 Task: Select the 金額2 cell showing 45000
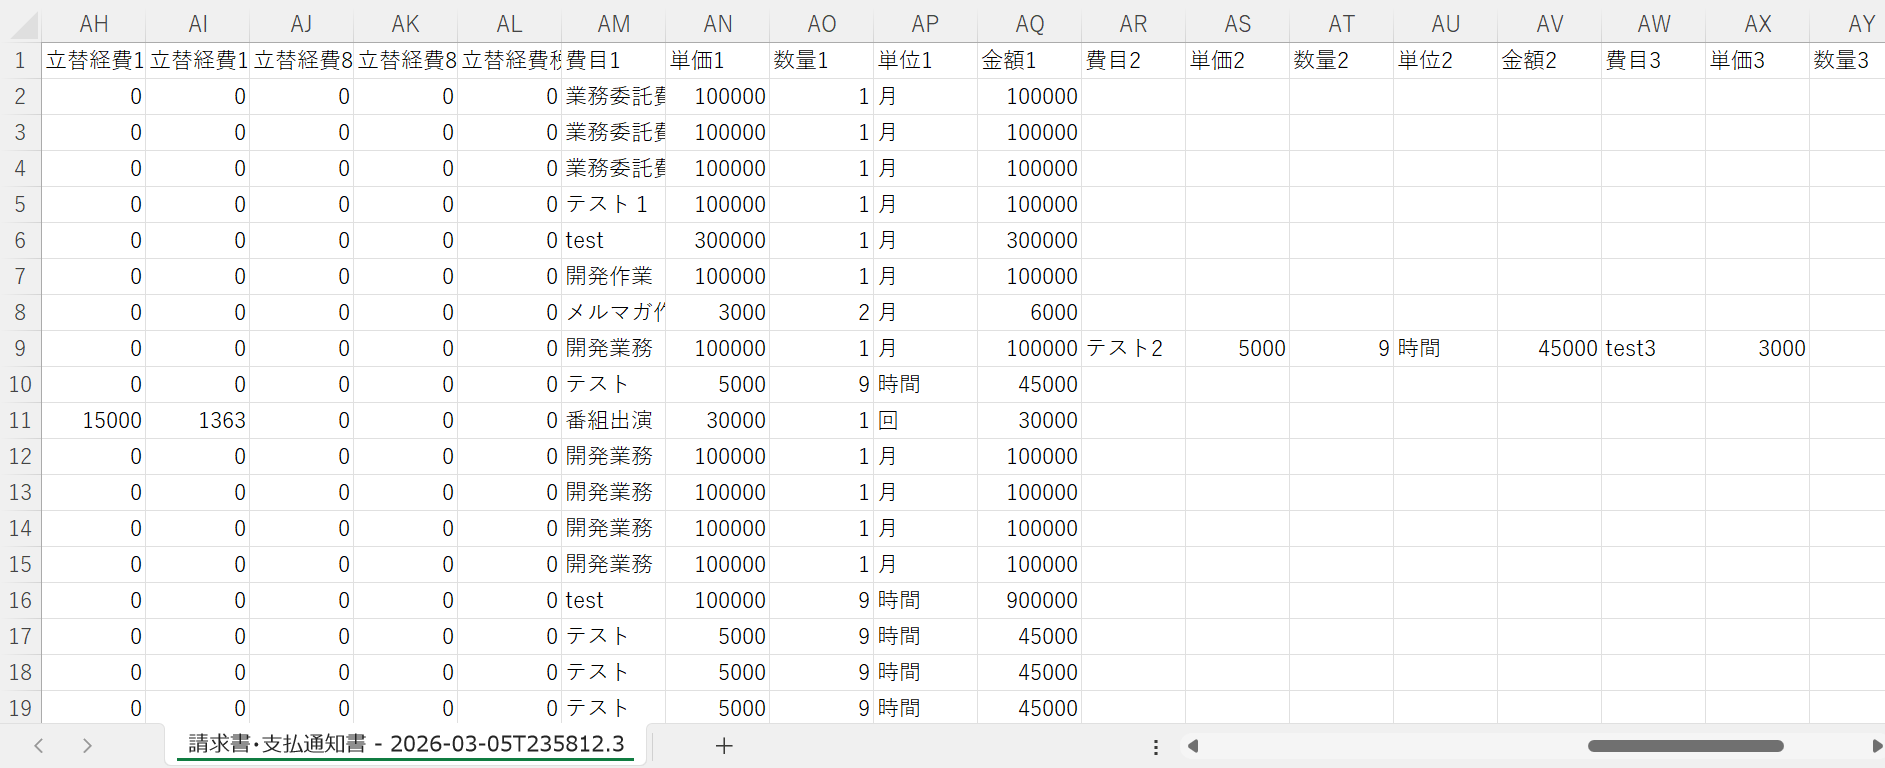[1550, 348]
